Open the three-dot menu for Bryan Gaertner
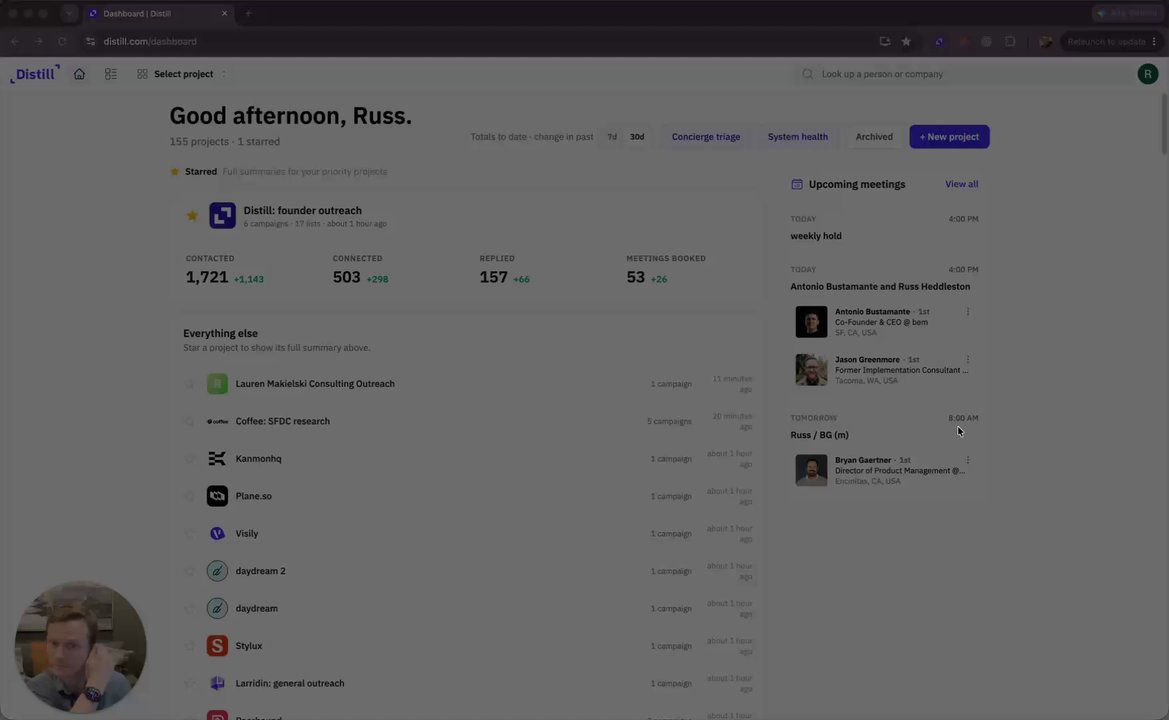Screen dimensions: 1169x720 [x=968, y=460]
